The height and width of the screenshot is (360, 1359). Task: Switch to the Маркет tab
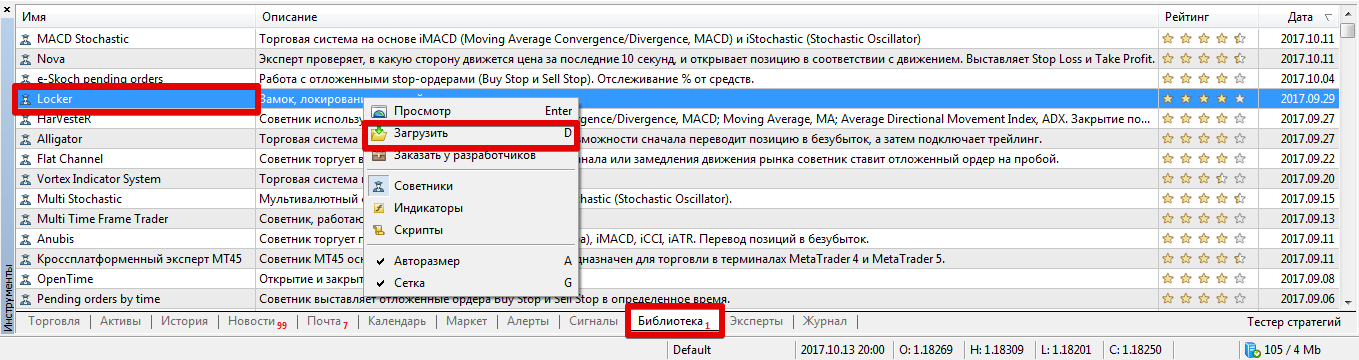click(467, 321)
